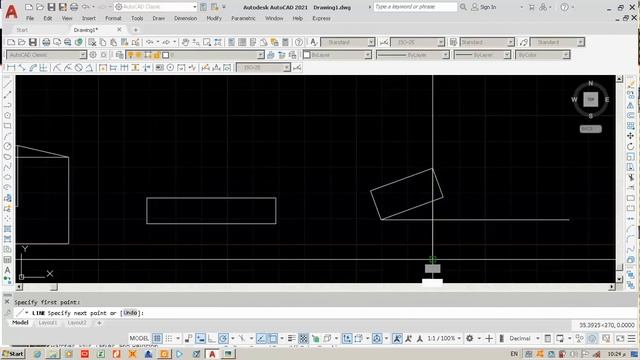
Task: Click the Make Object's Layer Current icon
Action: (271, 55)
